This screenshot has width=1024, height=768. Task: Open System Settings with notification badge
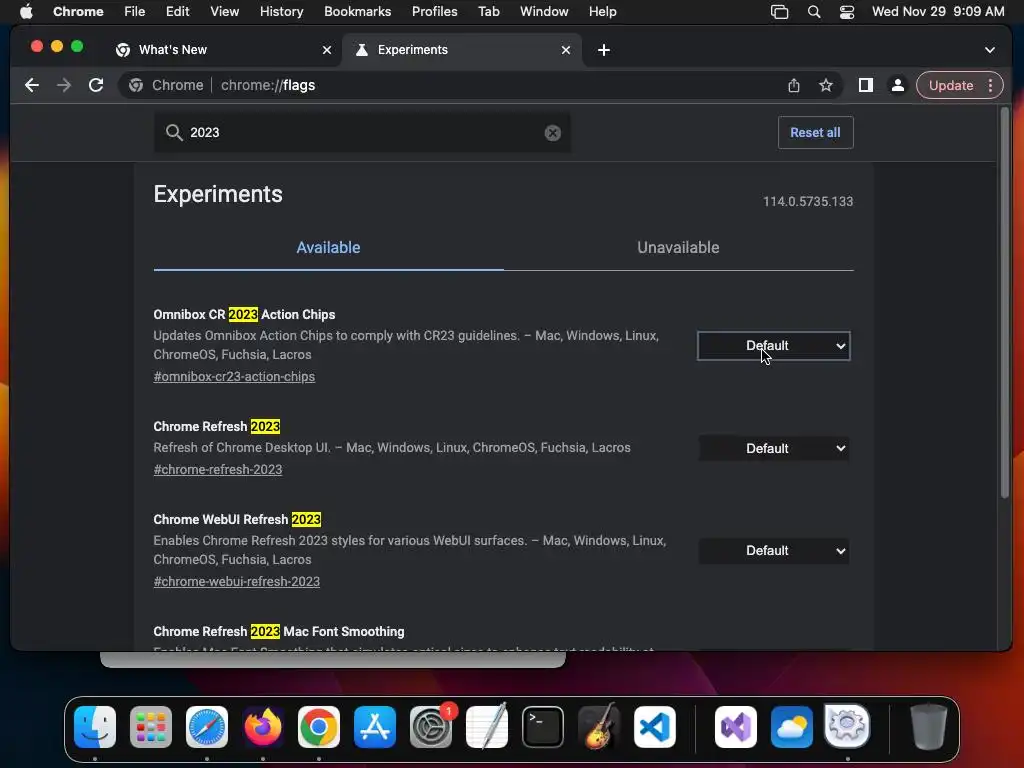tap(431, 726)
